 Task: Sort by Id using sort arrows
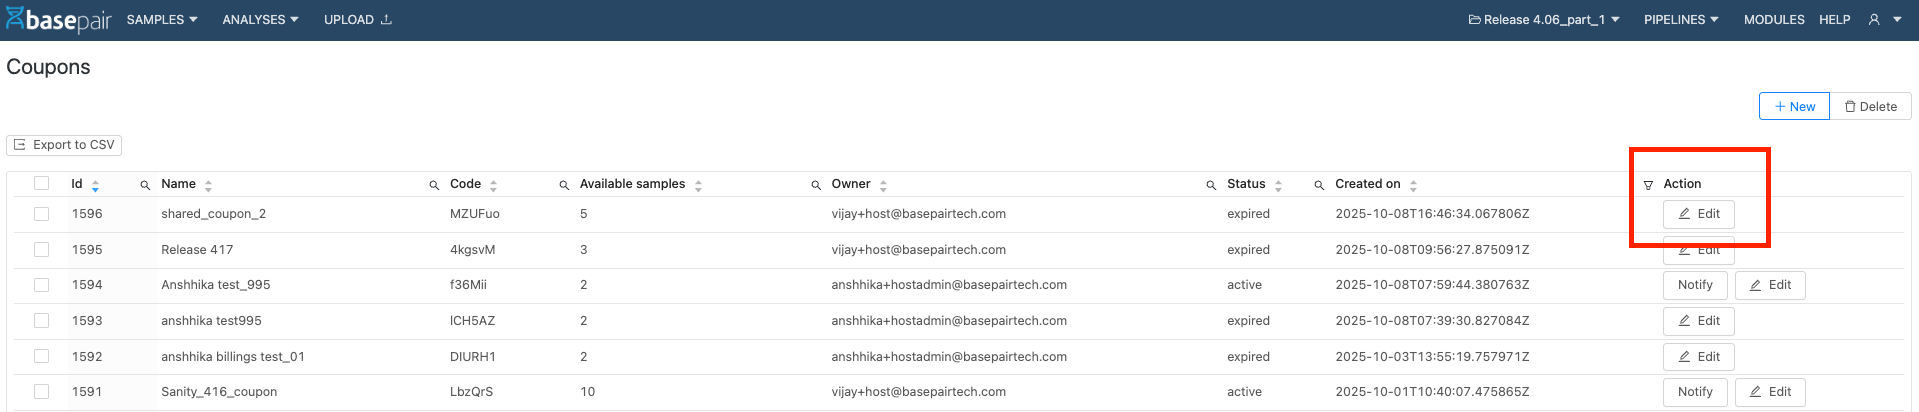pos(95,185)
